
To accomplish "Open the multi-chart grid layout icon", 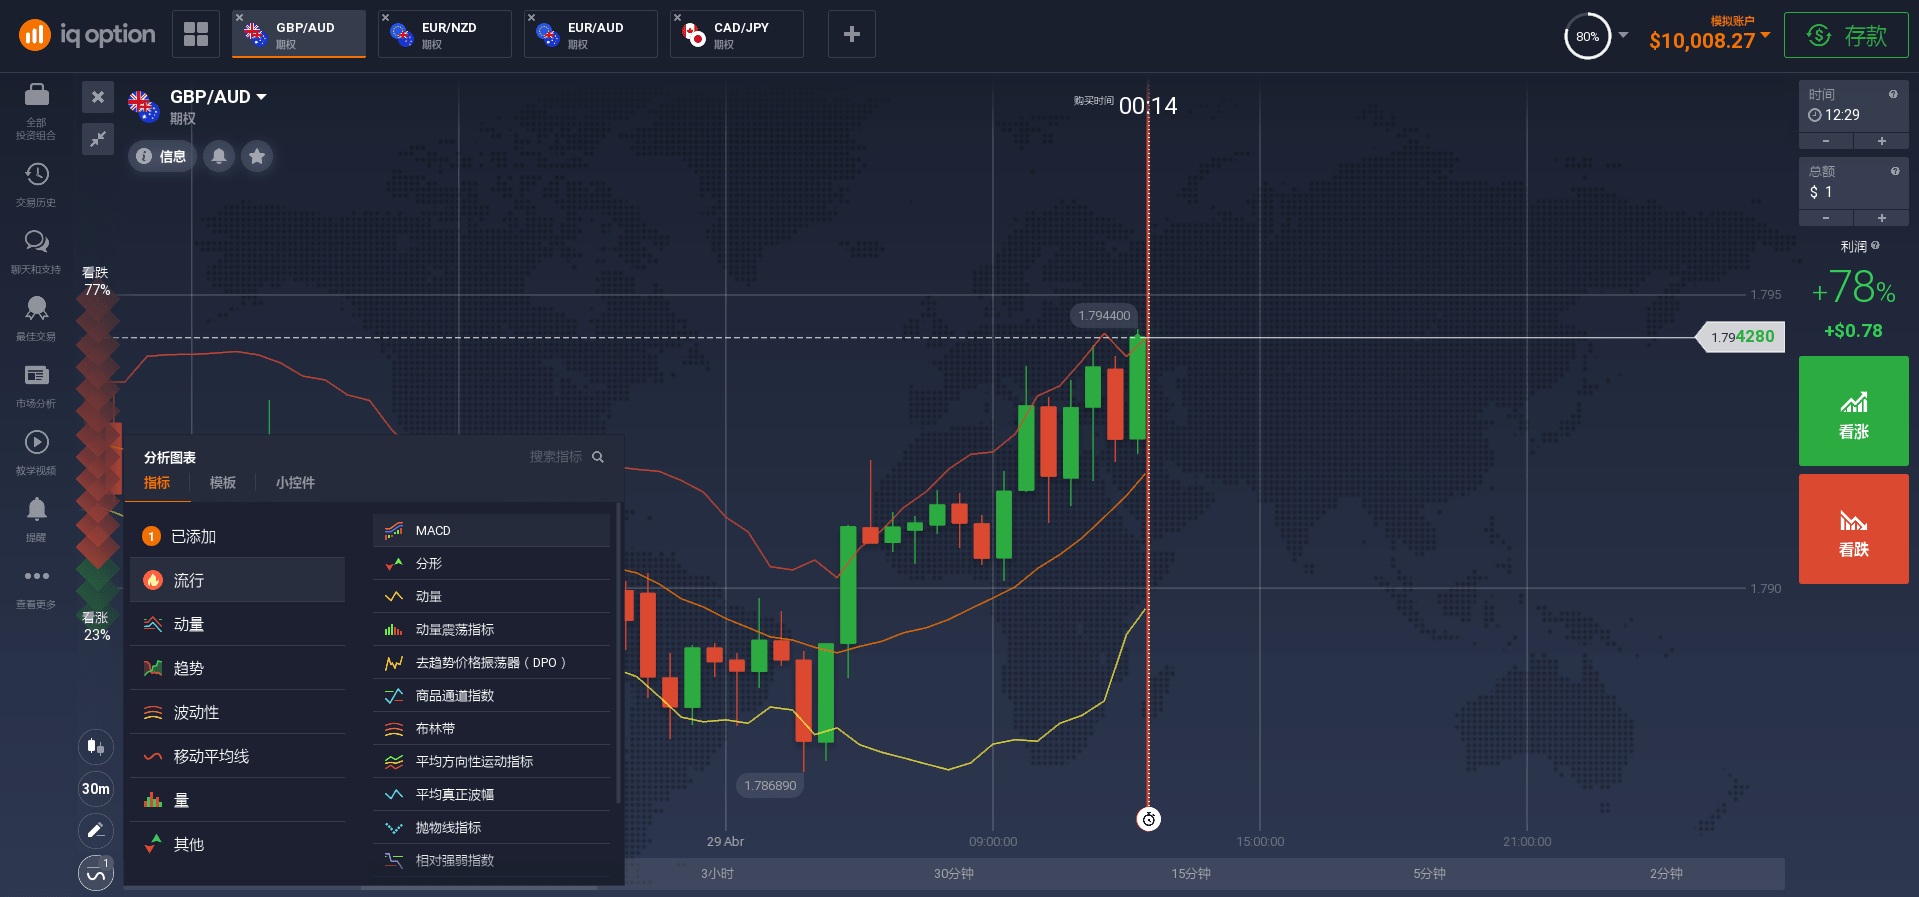I will pos(196,34).
